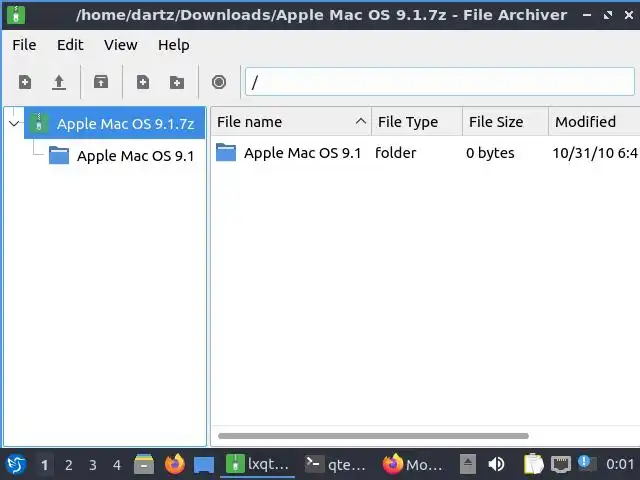Switch to virtual desktop 2
640x480 pixels.
point(69,464)
